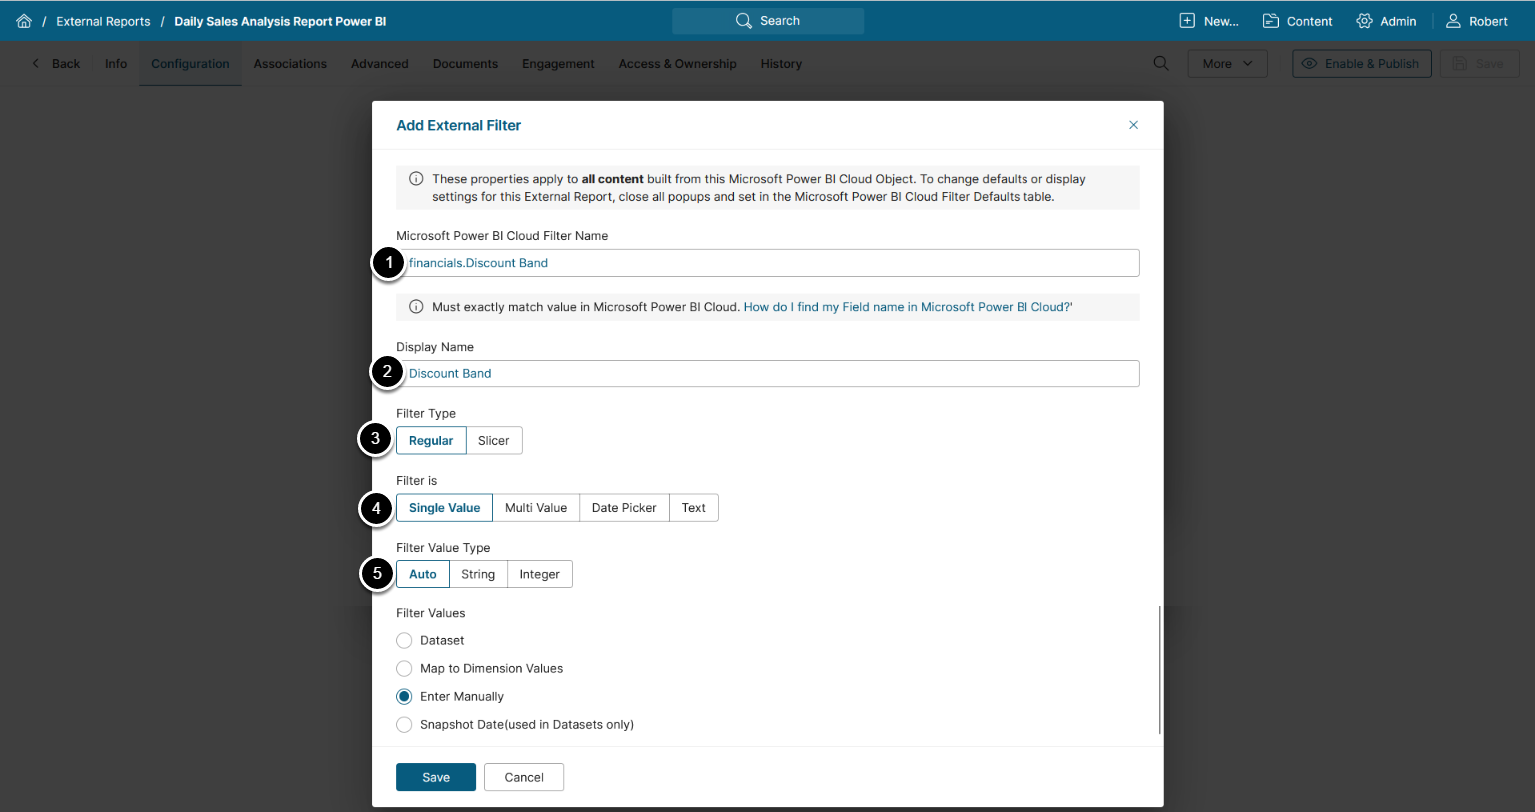Set Filter Type to Slicer
Screen dimensions: 1535x812
point(494,440)
